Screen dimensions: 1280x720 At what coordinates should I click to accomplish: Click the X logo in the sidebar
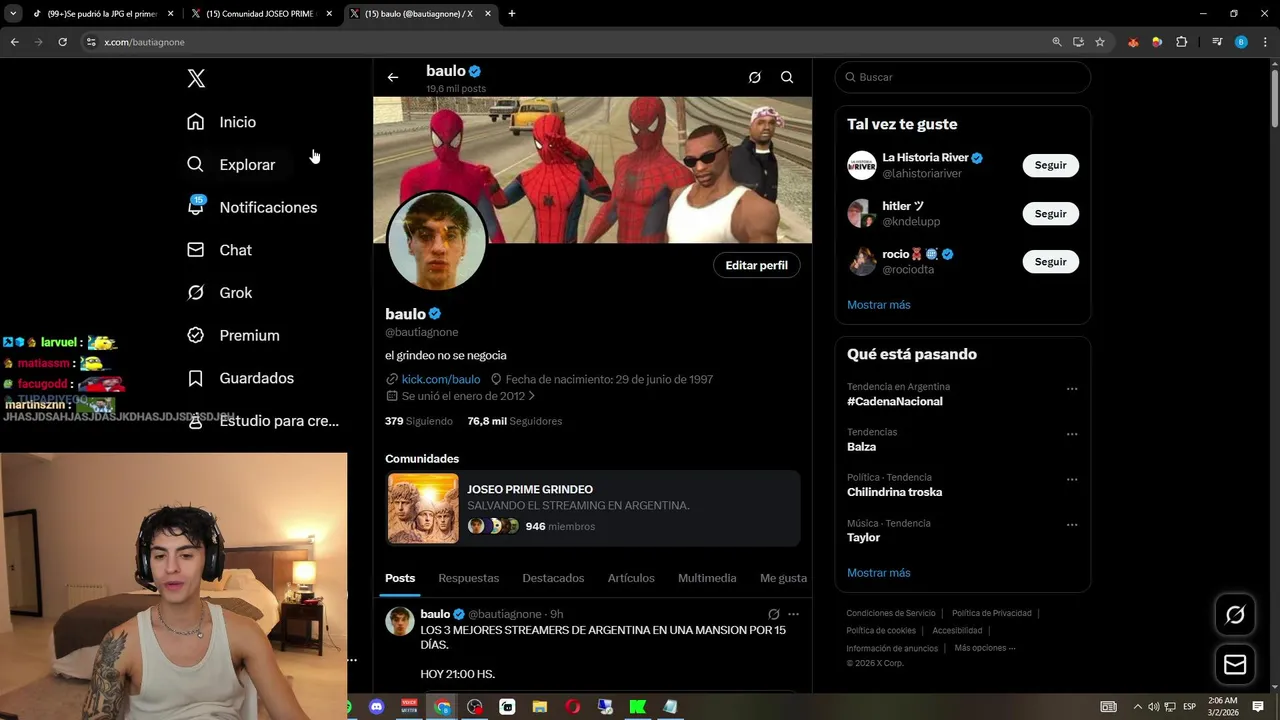click(196, 79)
